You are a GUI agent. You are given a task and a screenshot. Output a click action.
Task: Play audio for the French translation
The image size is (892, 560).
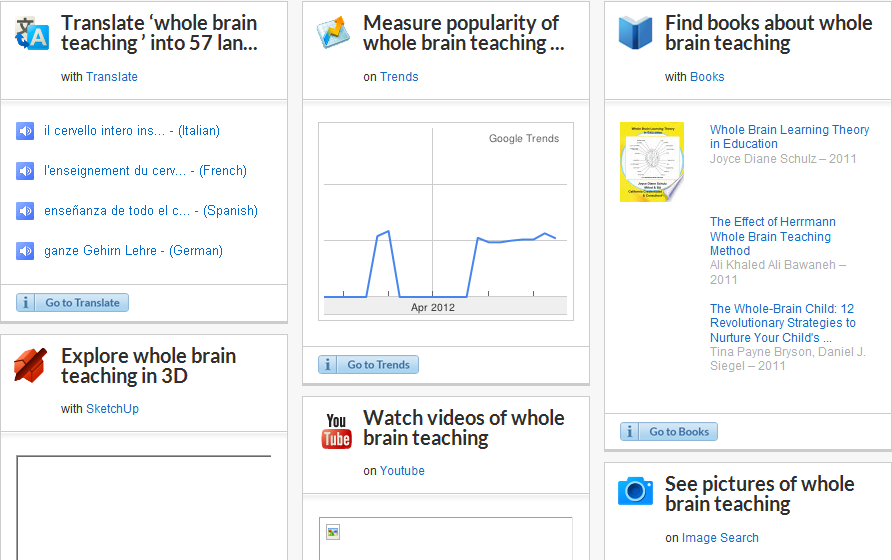(x=25, y=171)
